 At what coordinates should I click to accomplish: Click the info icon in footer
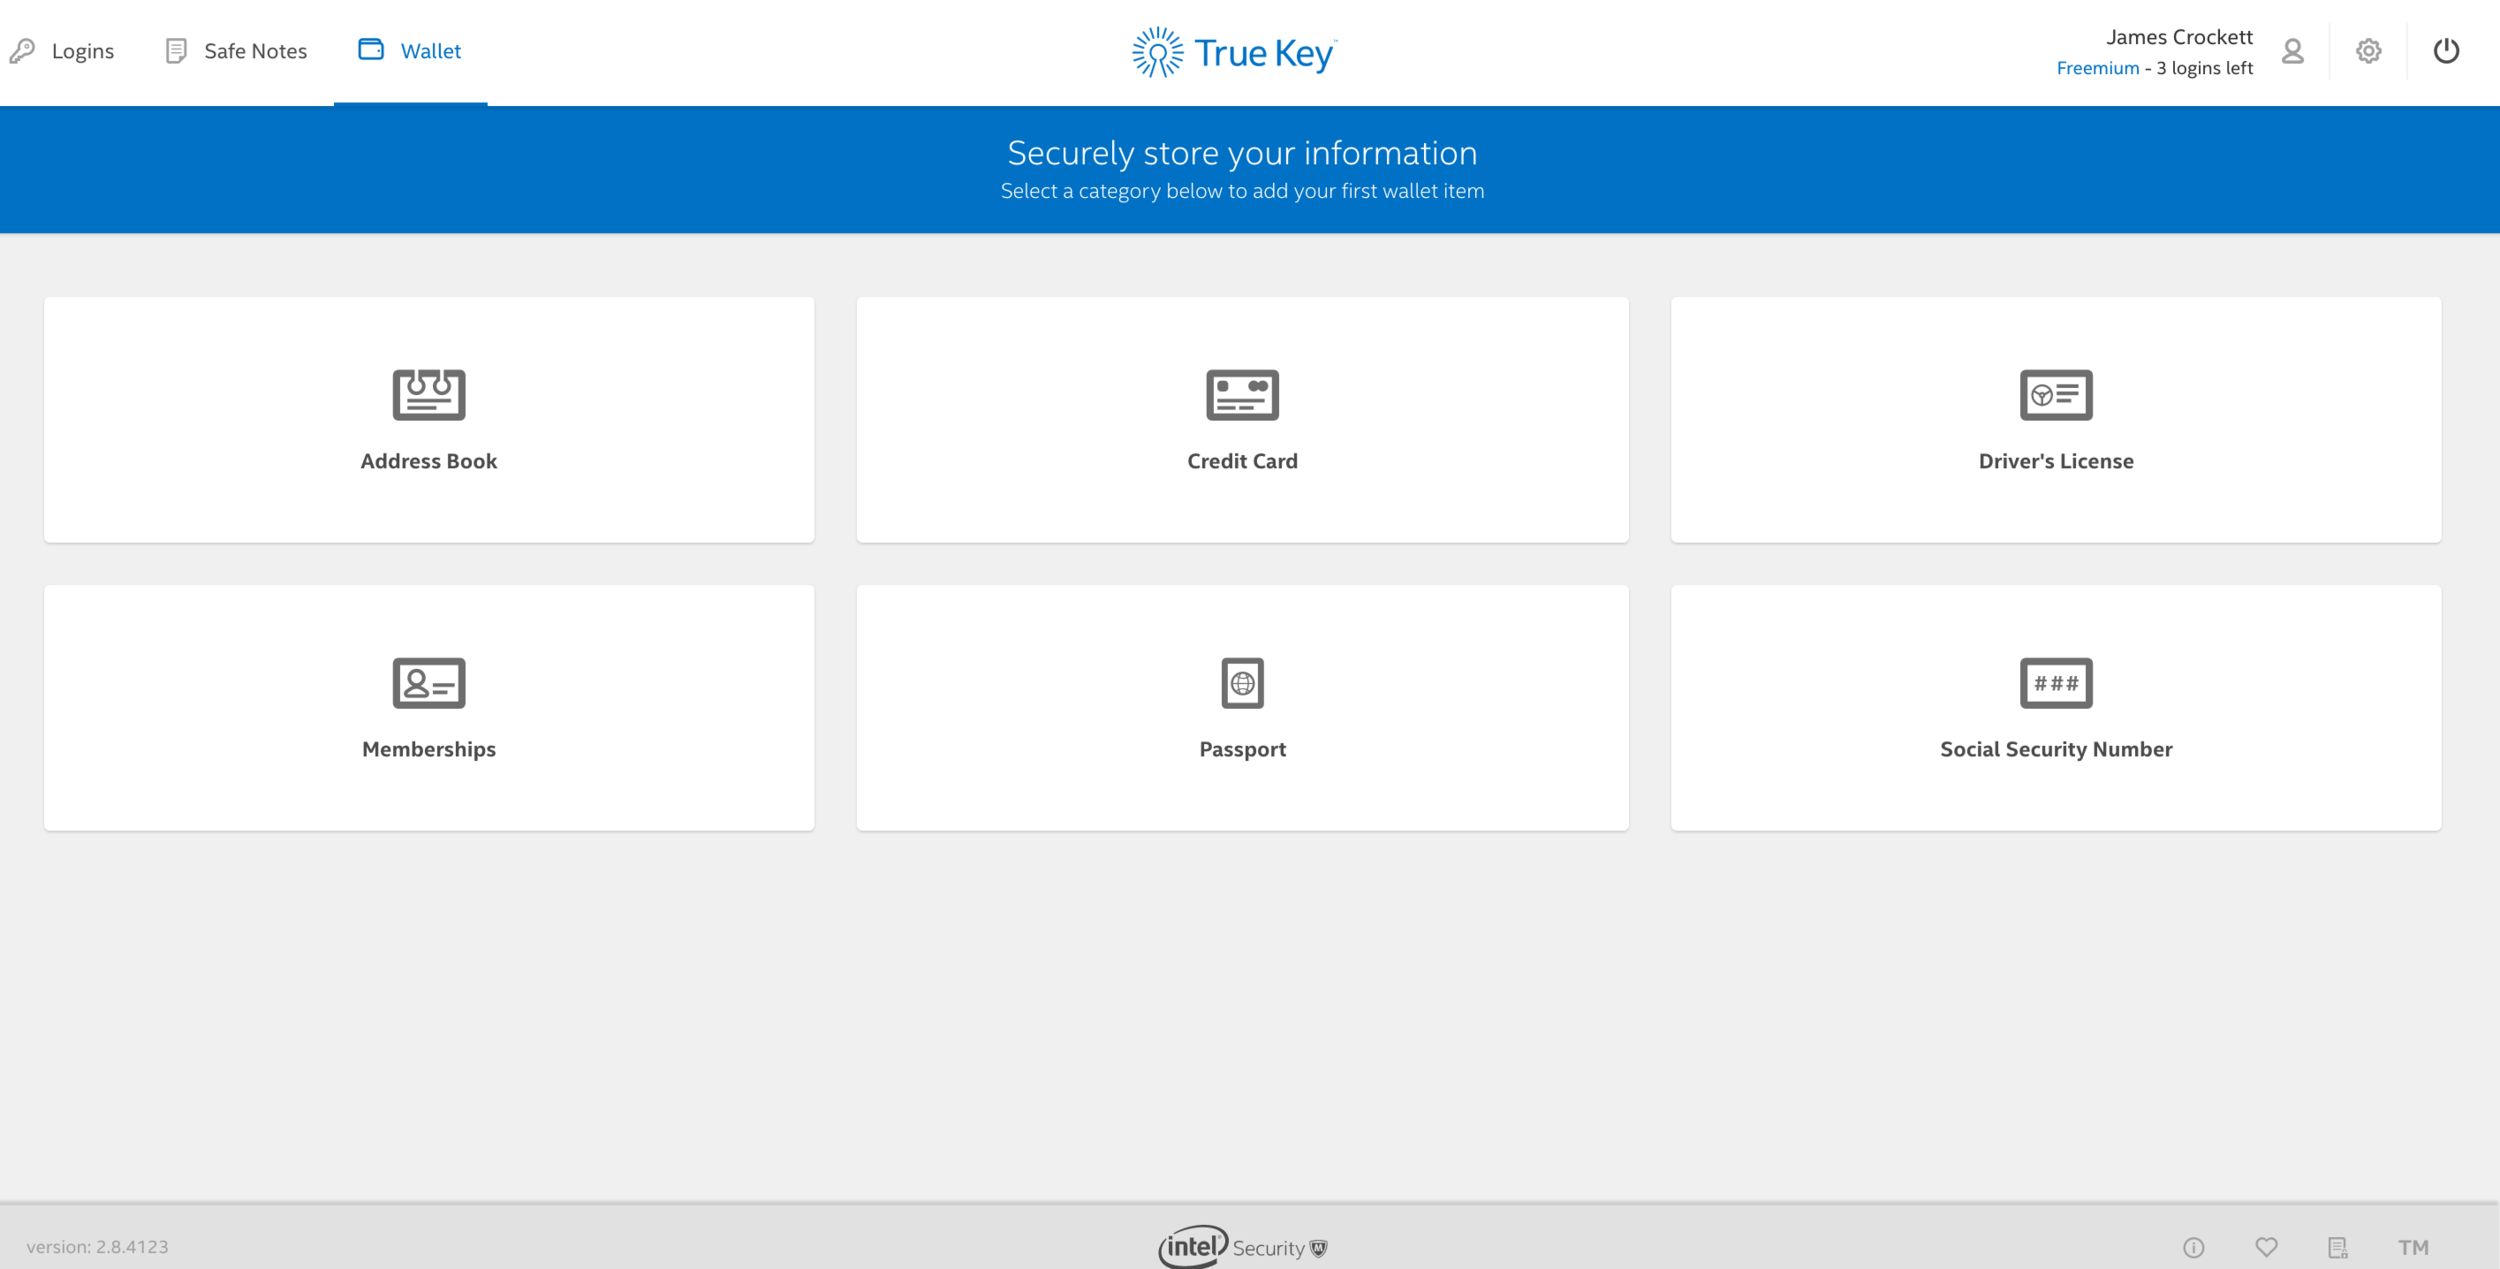click(2193, 1247)
